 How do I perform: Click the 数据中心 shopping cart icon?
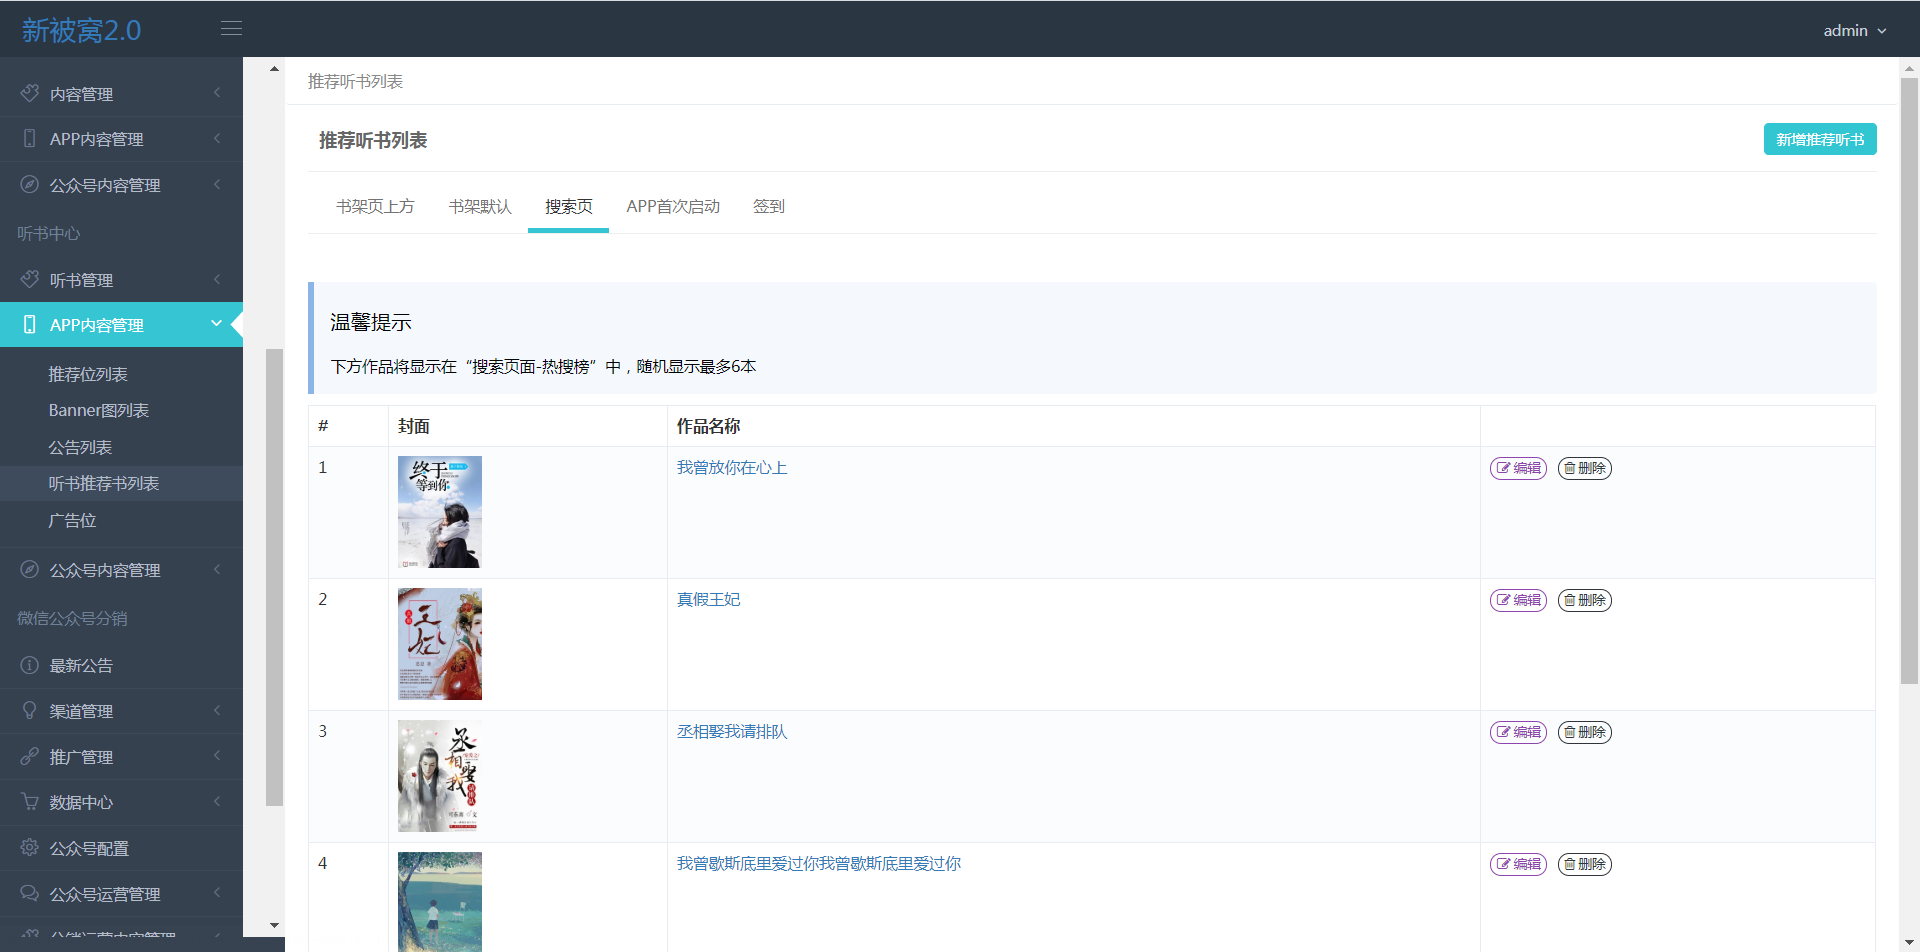click(30, 803)
